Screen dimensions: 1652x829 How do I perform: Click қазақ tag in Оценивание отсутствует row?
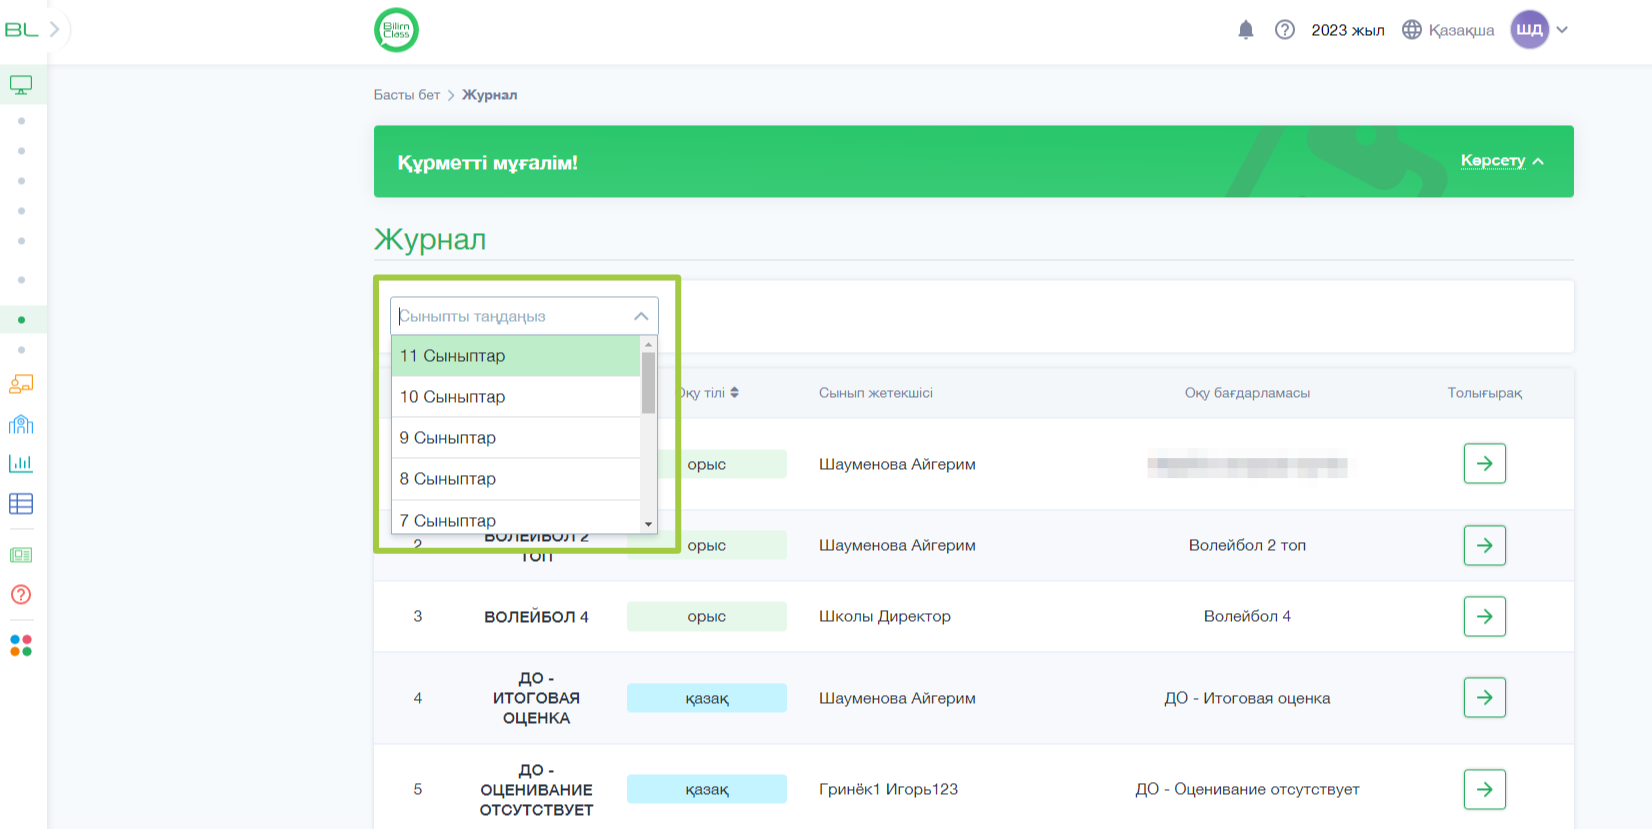click(x=707, y=789)
